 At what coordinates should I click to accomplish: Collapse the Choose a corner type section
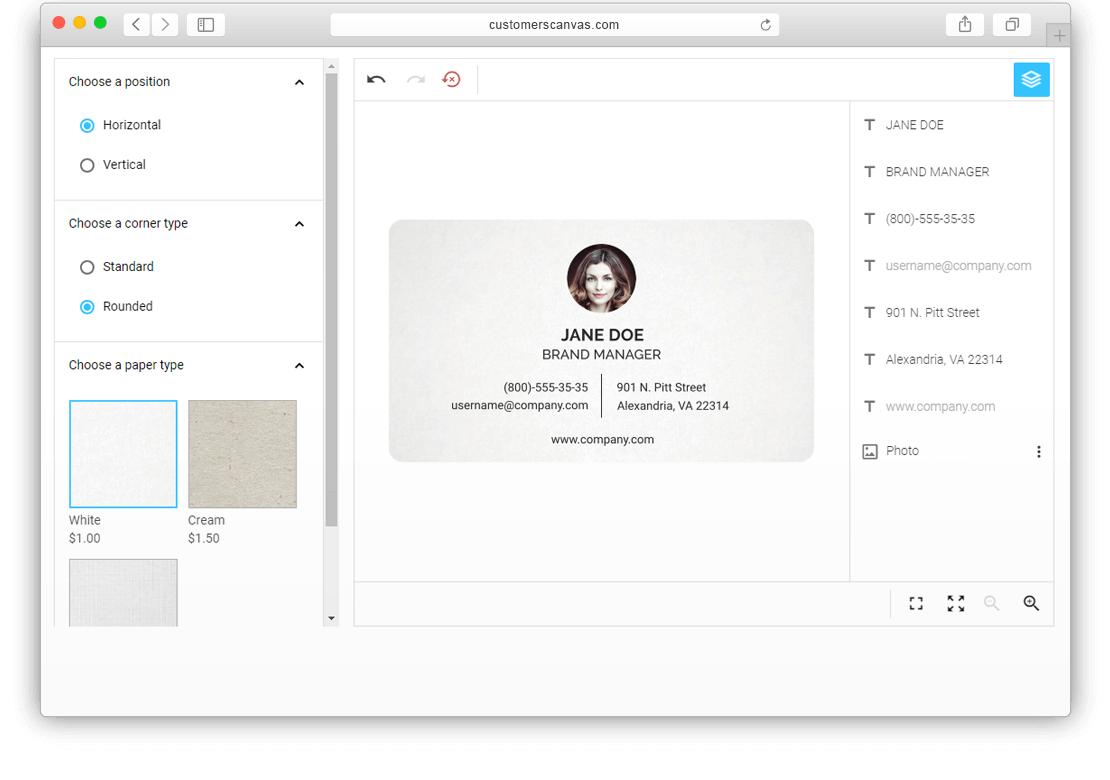299,224
